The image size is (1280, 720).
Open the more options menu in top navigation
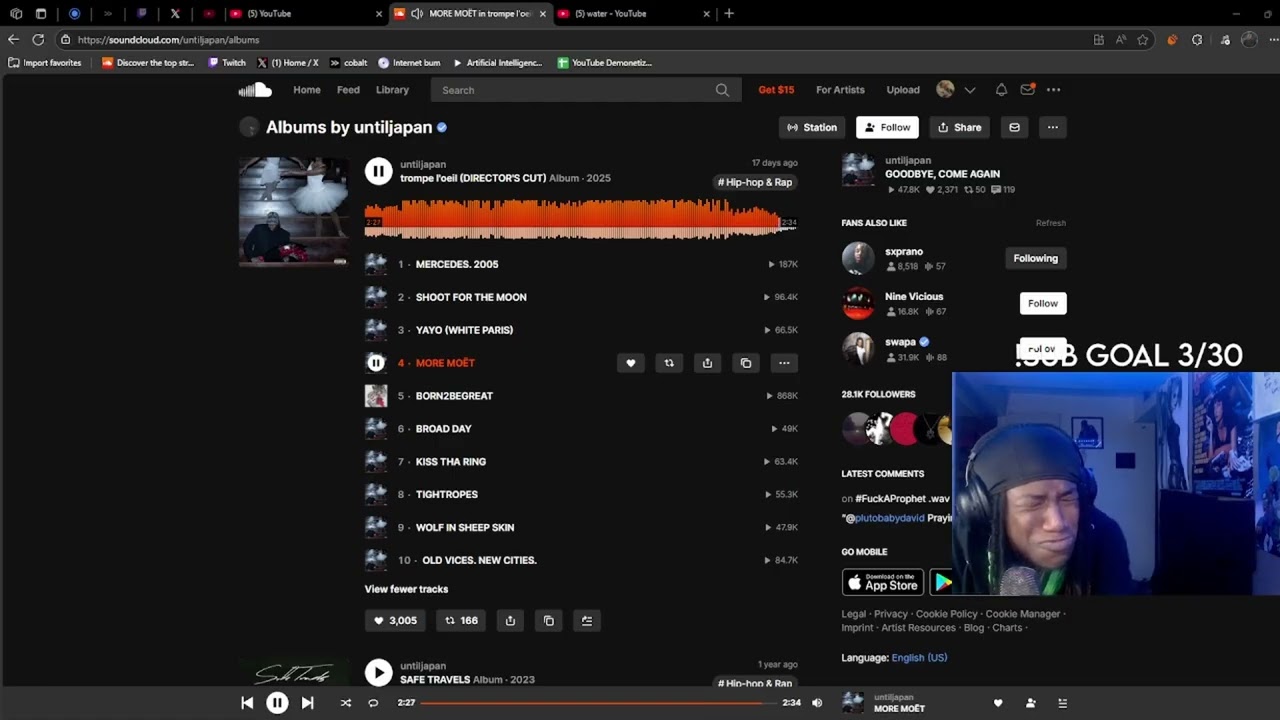coord(1053,90)
